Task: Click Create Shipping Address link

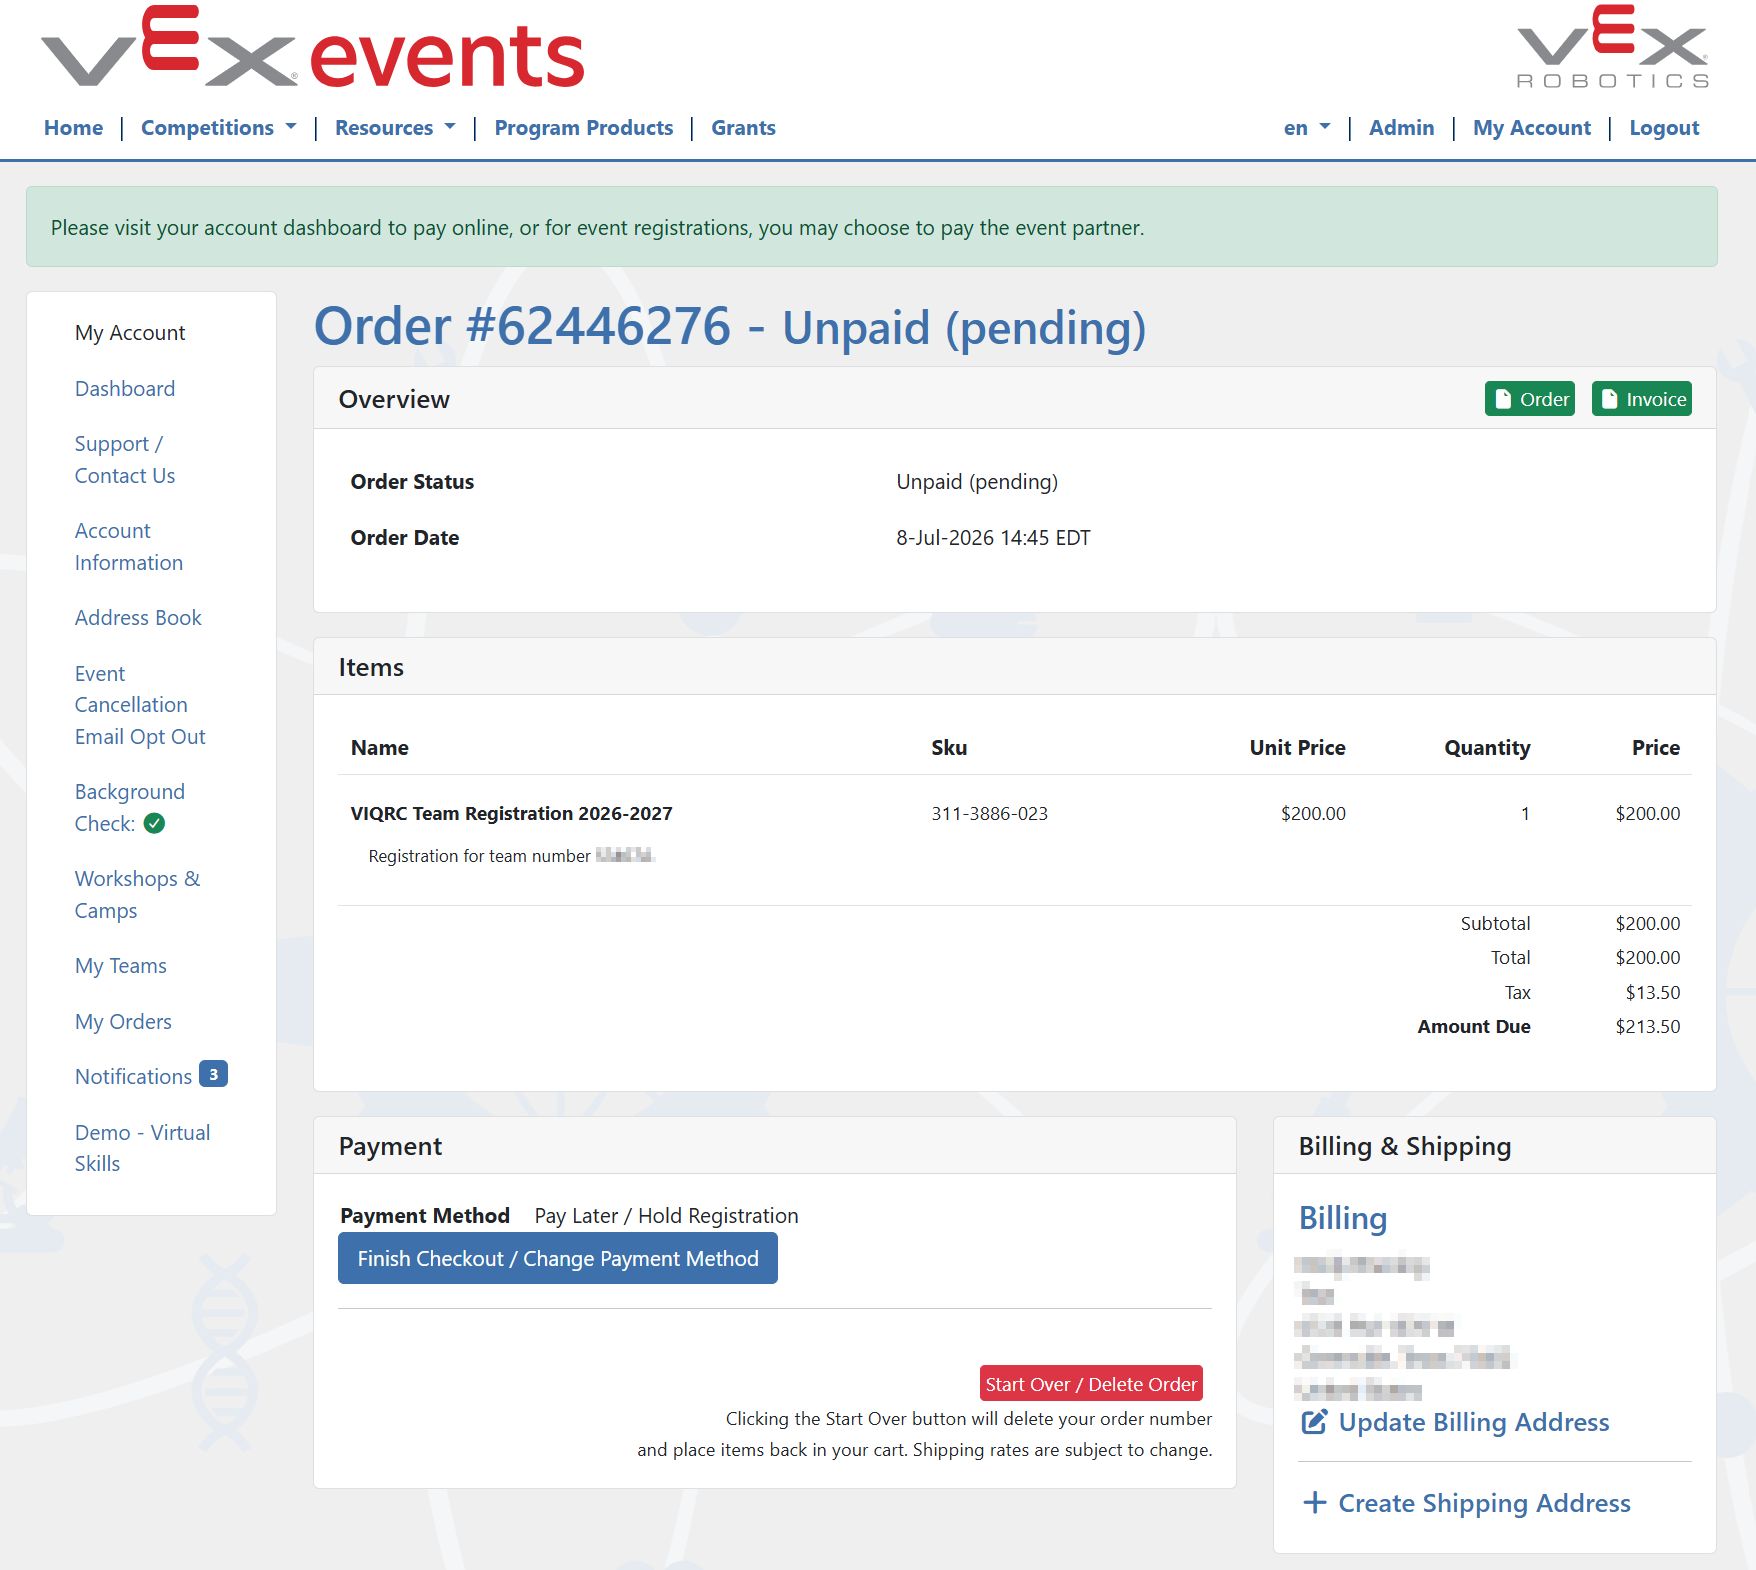Action: tap(1484, 1503)
